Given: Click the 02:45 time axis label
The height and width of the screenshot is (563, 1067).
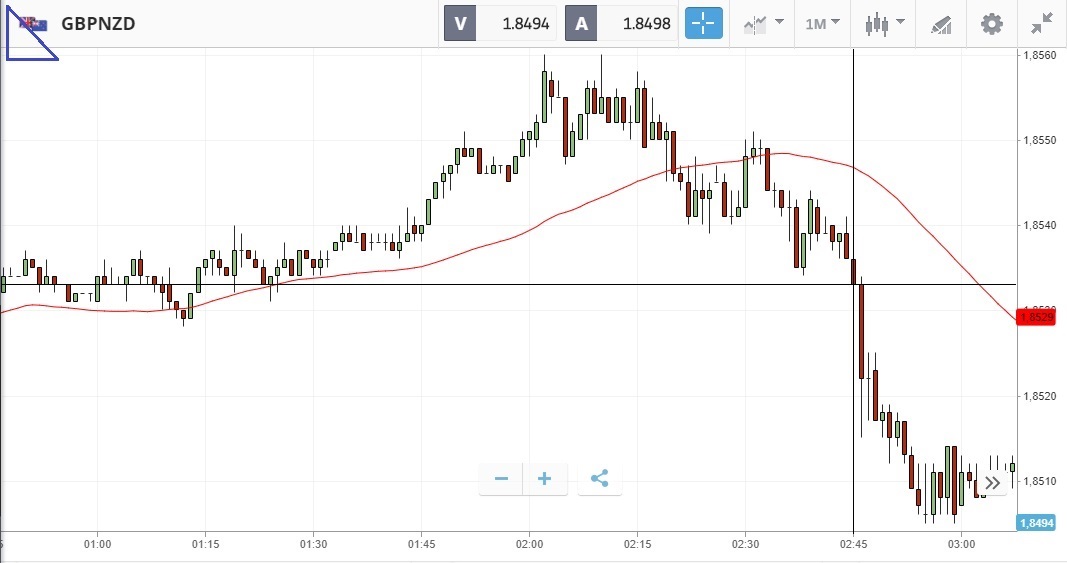Looking at the screenshot, I should pos(853,544).
